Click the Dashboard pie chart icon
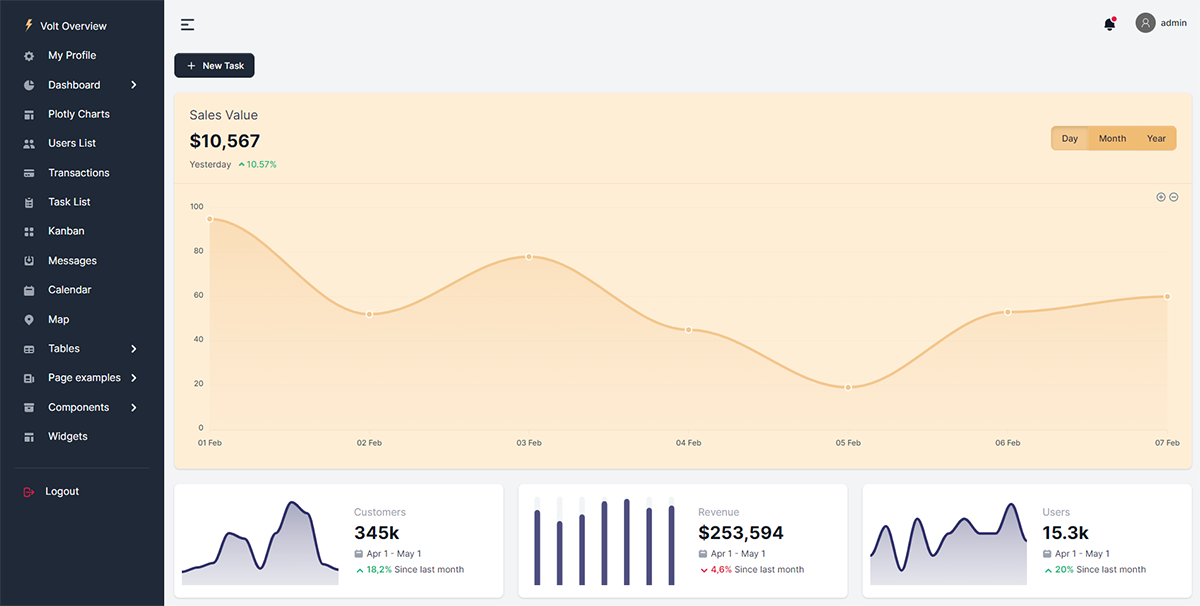This screenshot has width=1200, height=606. (29, 85)
